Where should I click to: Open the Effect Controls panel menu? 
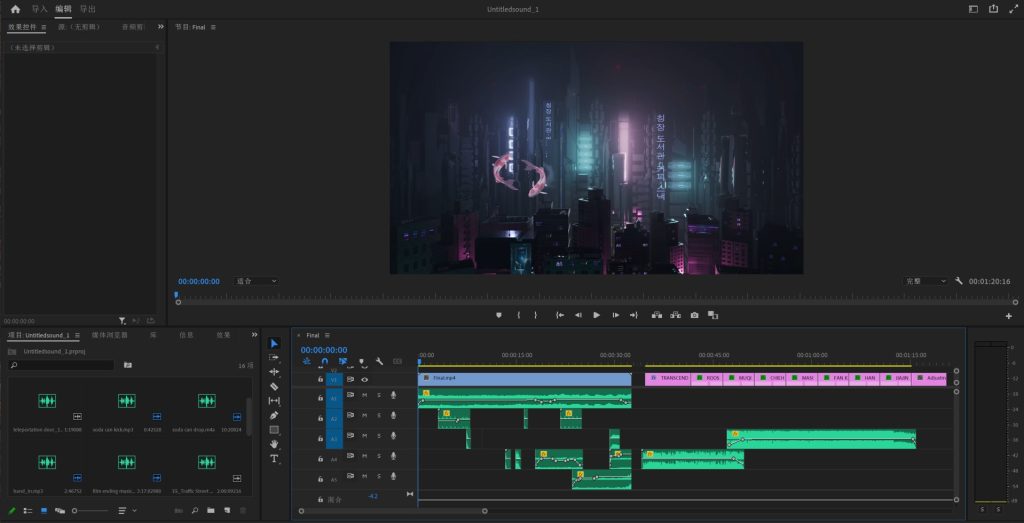pos(44,27)
